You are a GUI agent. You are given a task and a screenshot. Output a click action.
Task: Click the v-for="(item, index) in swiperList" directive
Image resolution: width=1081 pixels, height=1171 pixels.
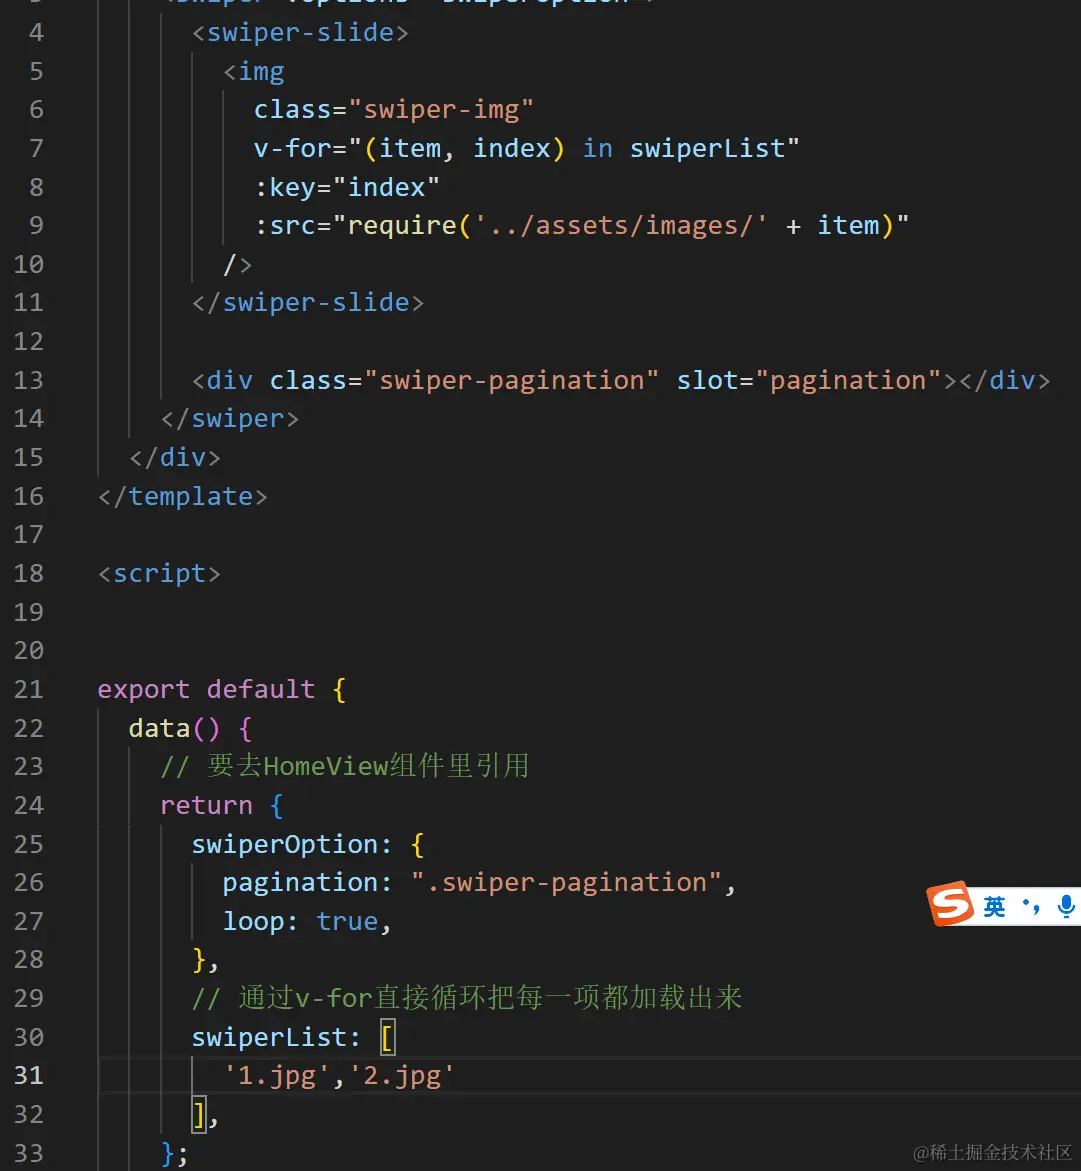pos(527,149)
